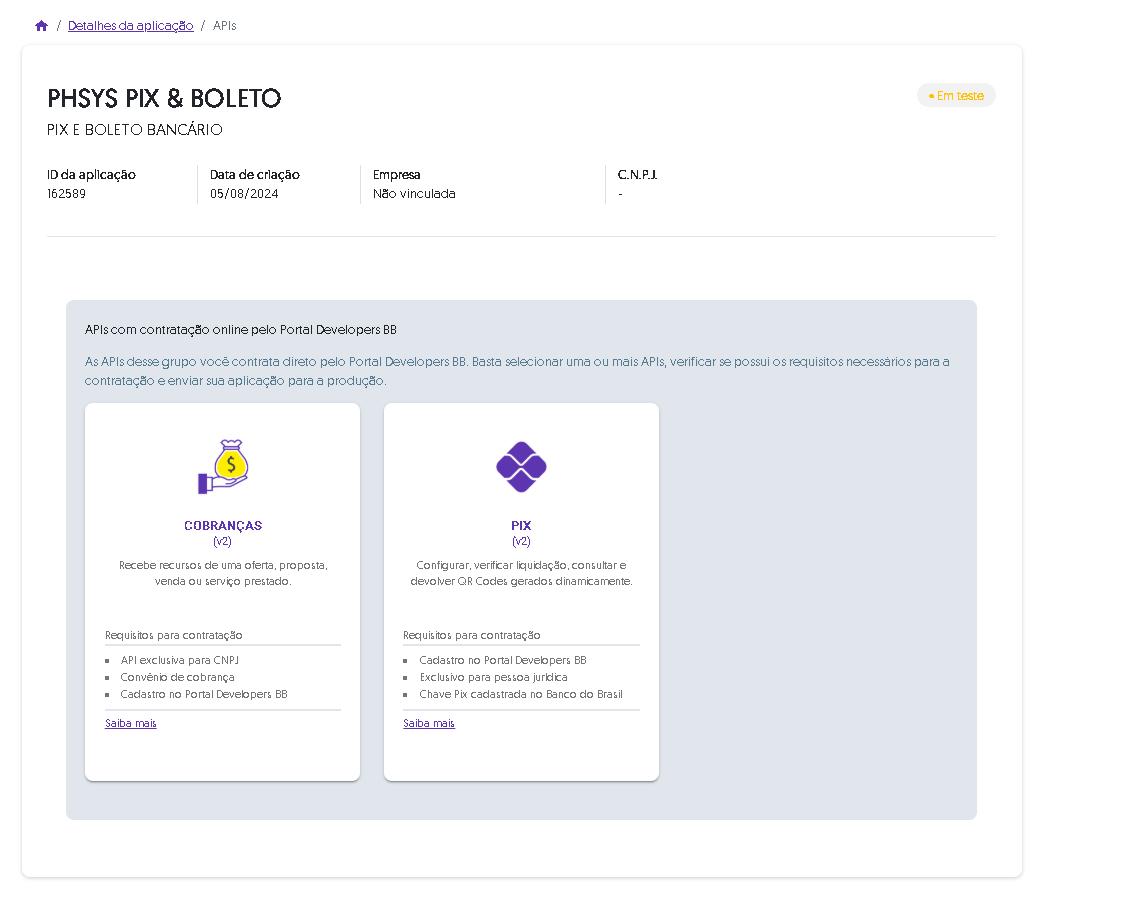Click the PIX E BOLETO BANCÁRIO subtitle
The width and height of the screenshot is (1138, 904).
[x=135, y=130]
